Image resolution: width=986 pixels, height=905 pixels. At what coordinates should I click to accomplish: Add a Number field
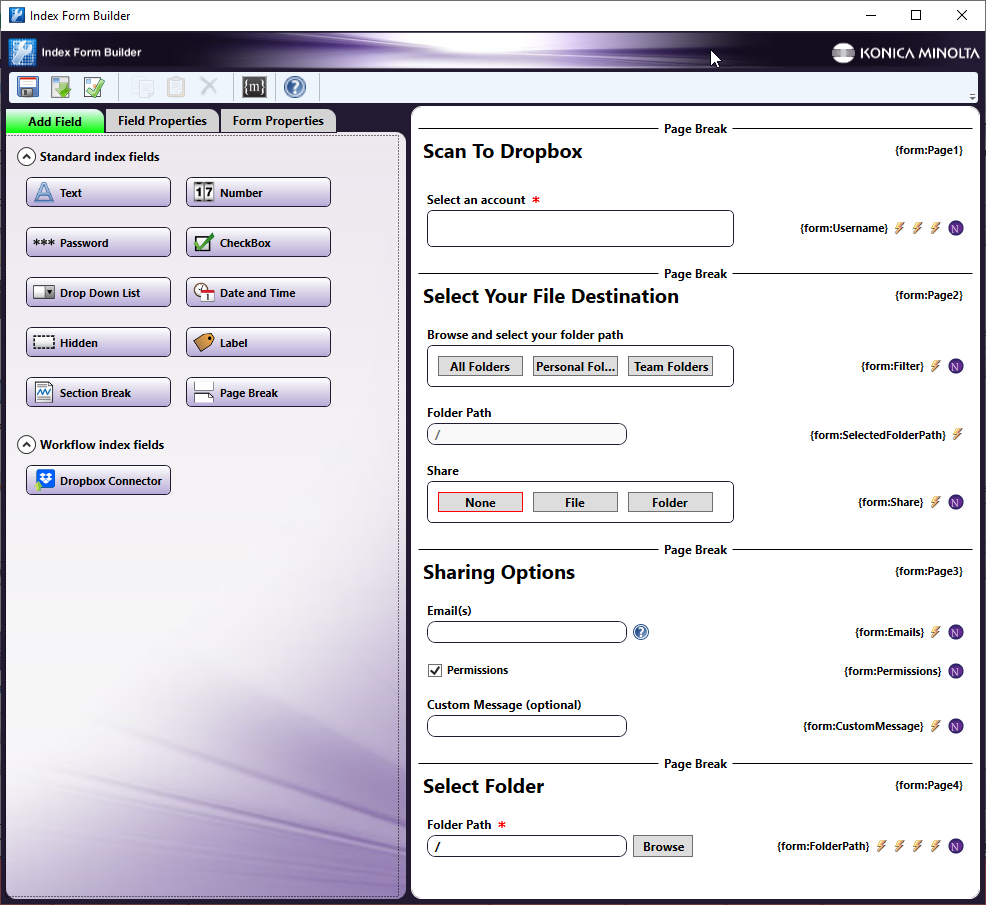click(x=258, y=192)
